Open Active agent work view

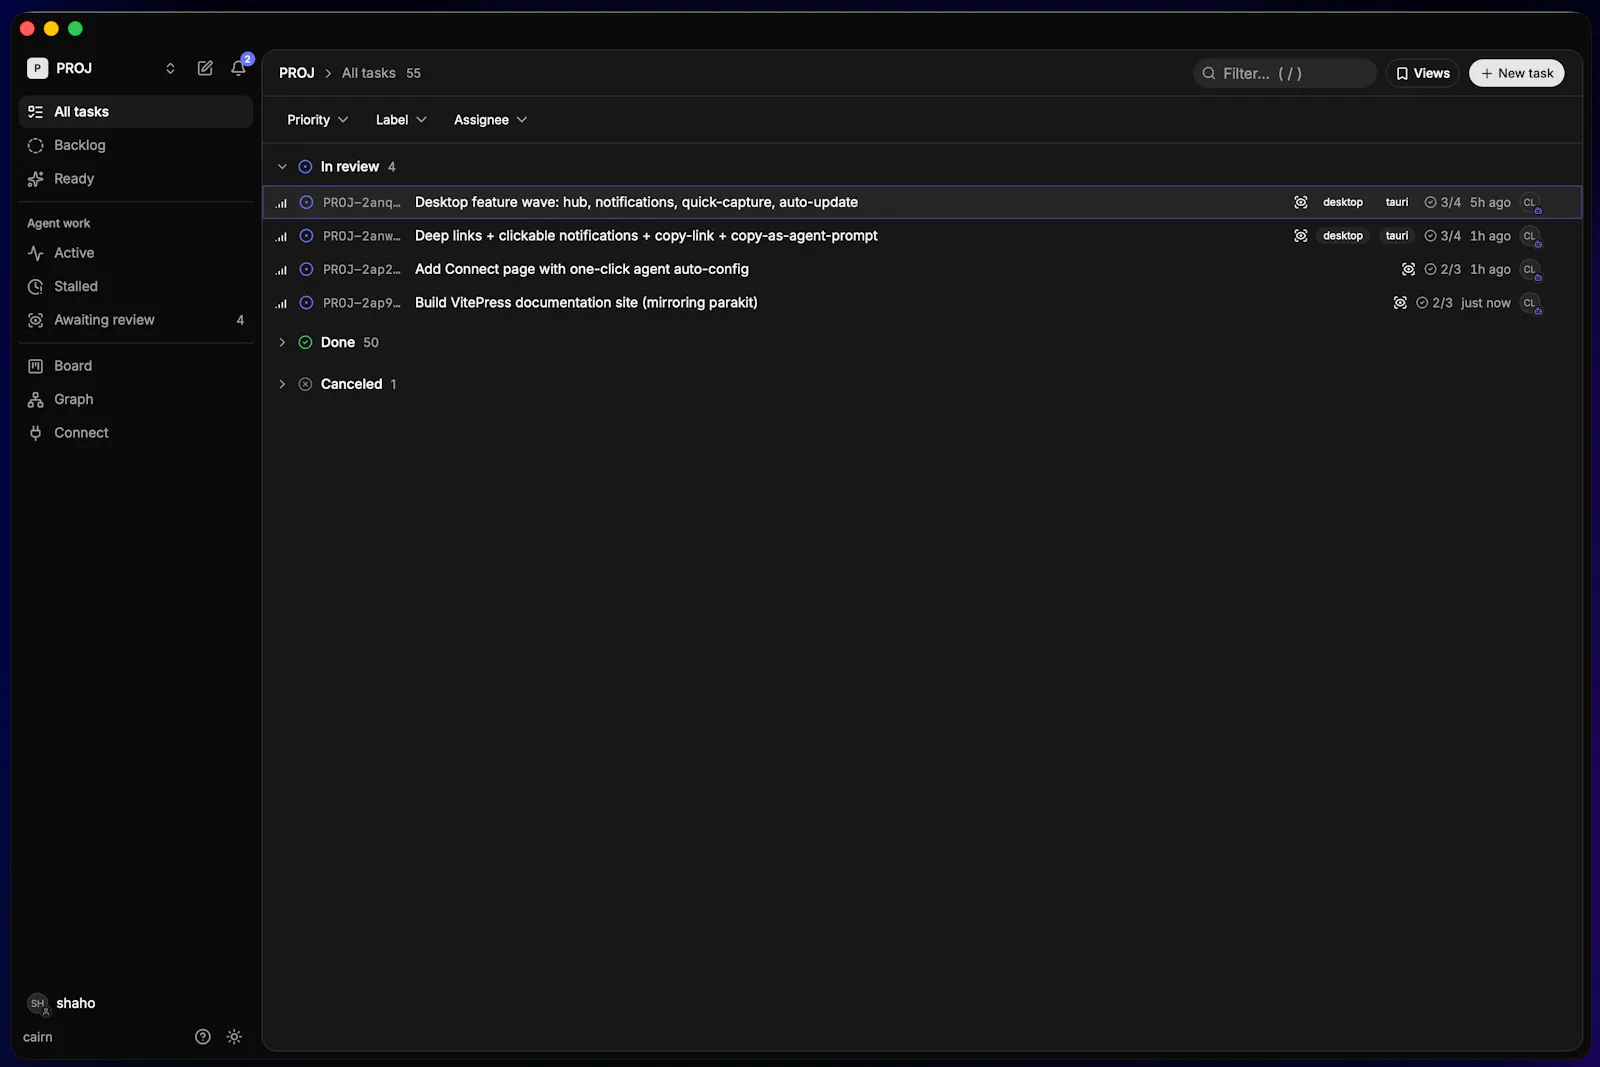coord(136,253)
